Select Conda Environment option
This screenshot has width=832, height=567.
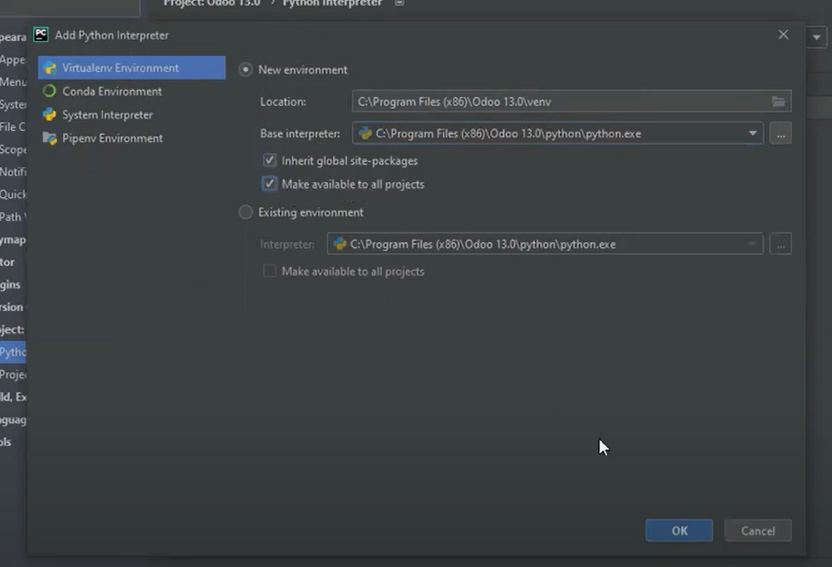(x=112, y=91)
